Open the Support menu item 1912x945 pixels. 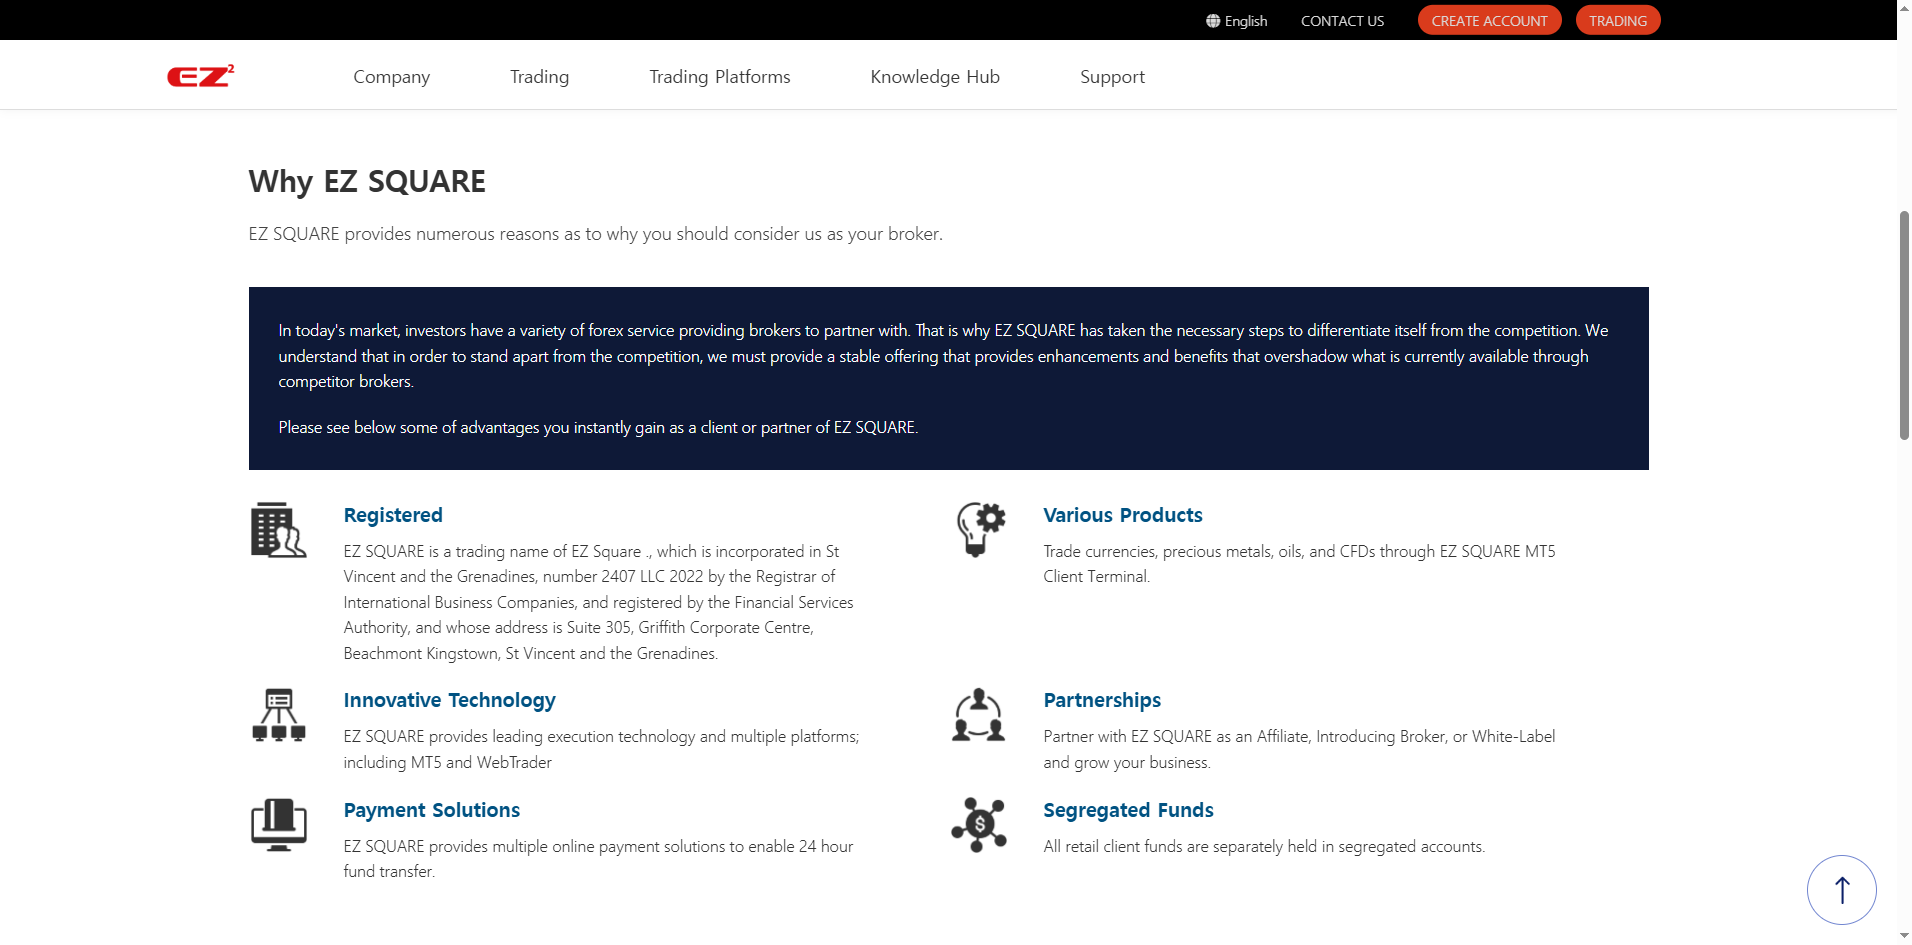1112,77
